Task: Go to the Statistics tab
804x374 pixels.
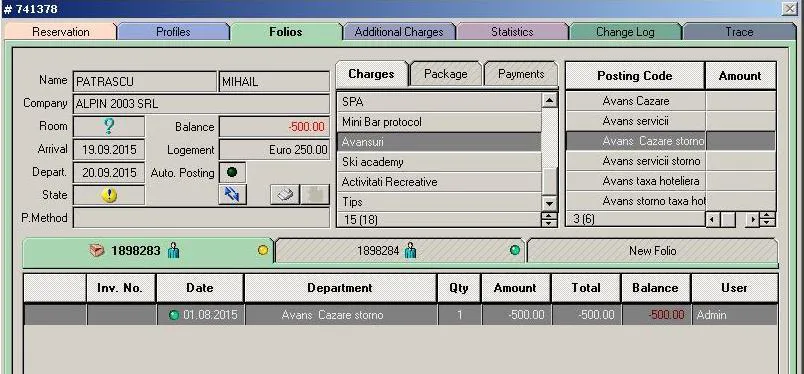Action: pyautogui.click(x=512, y=32)
